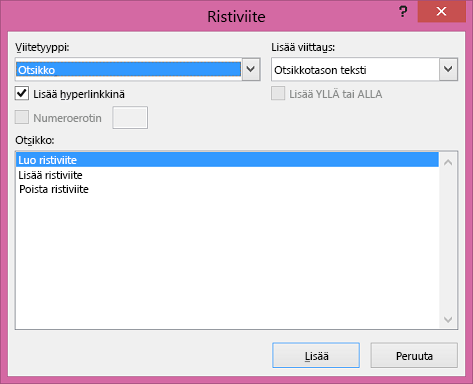Uncheck the Lisää hyperlinkkinä checkbox
The height and width of the screenshot is (384, 473).
click(x=22, y=94)
